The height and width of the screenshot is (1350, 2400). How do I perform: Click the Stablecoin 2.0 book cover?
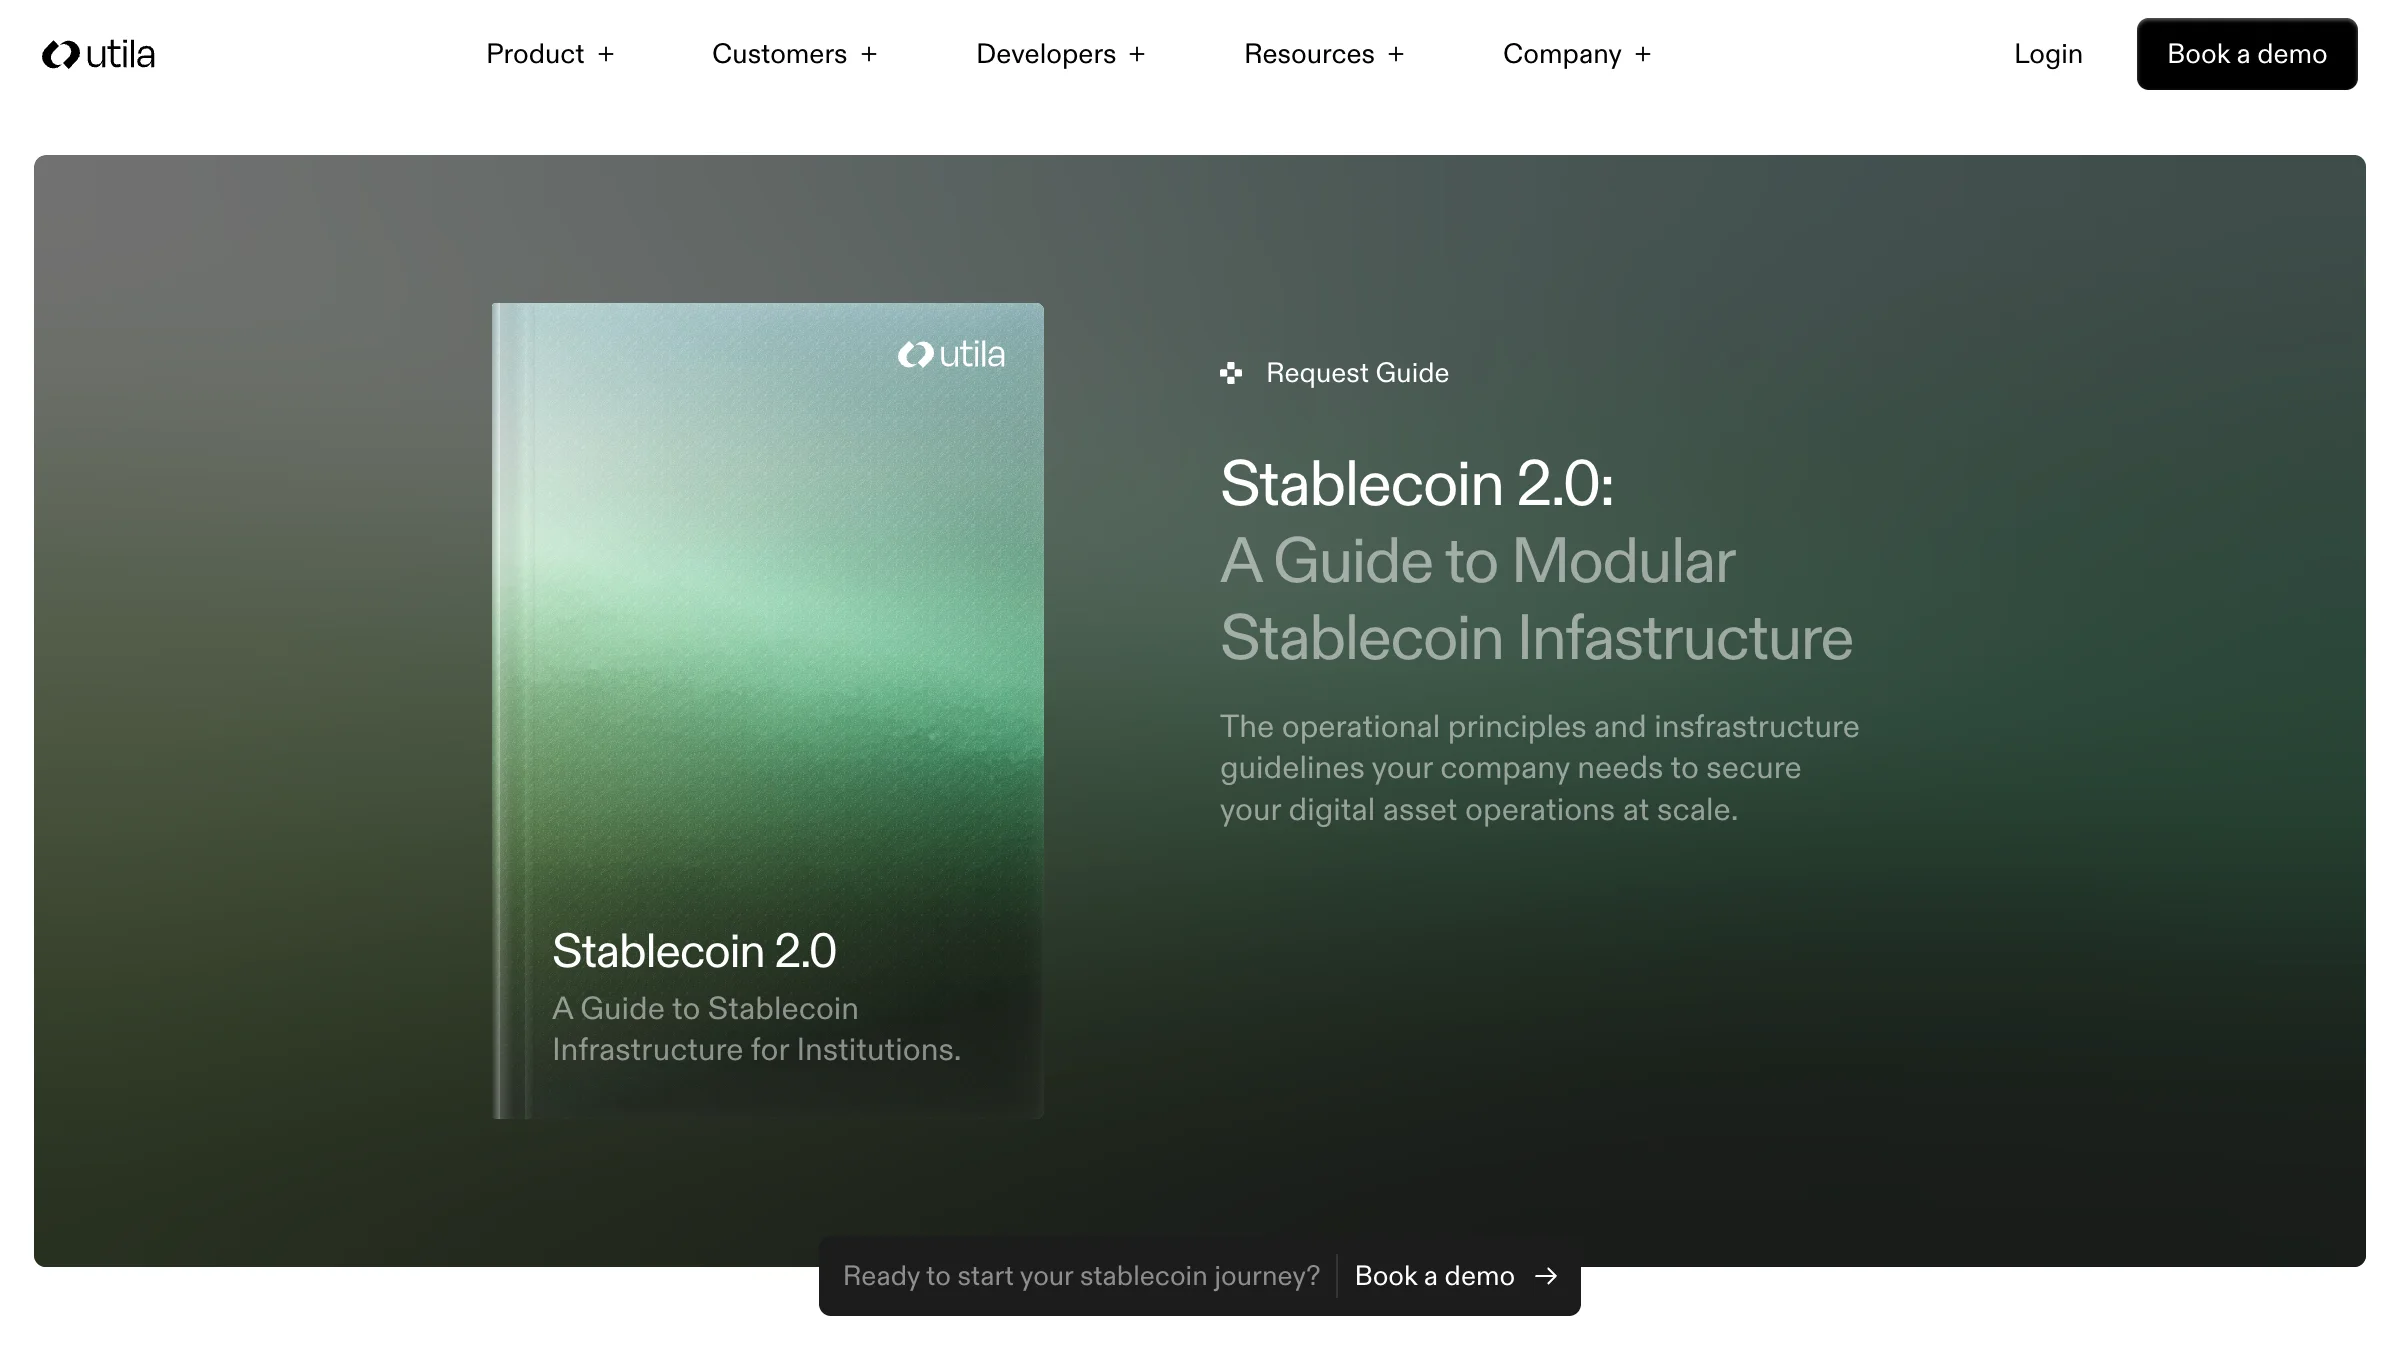pos(768,710)
